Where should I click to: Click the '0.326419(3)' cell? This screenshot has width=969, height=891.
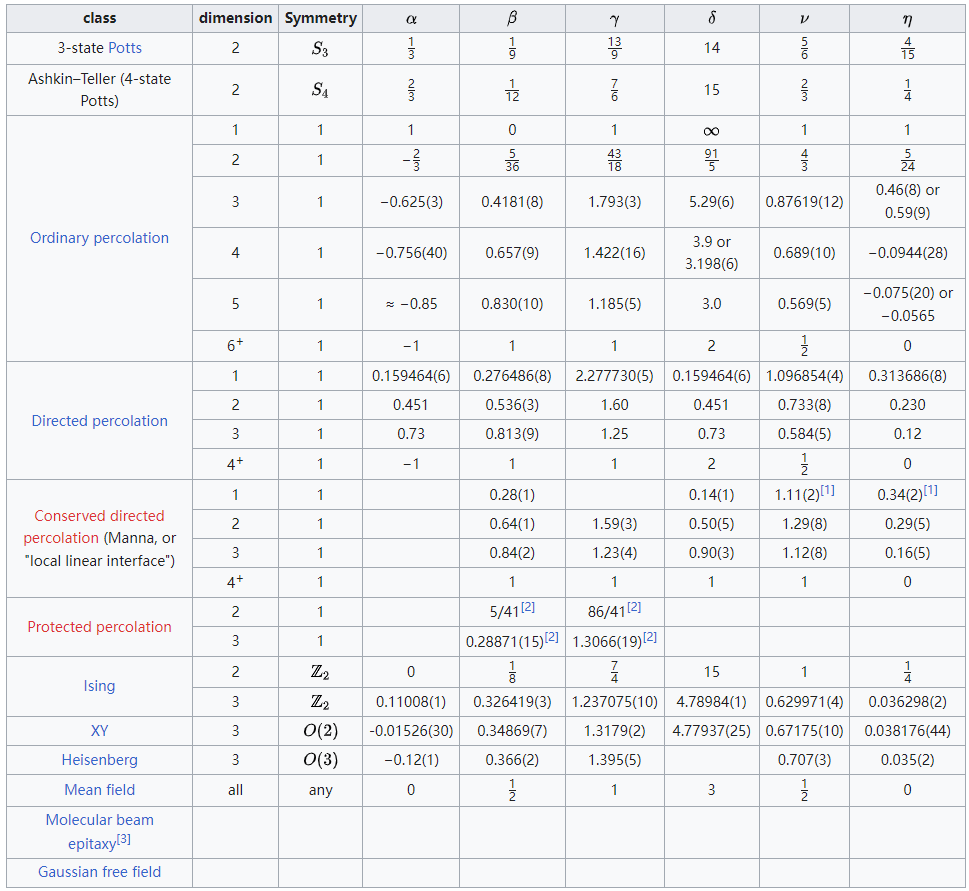[x=512, y=702]
